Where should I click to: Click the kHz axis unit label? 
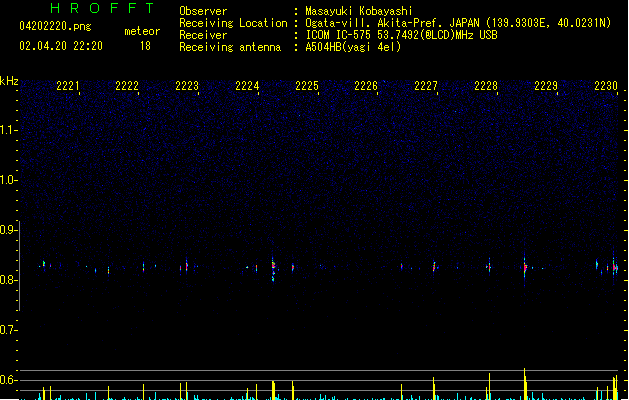coord(9,81)
